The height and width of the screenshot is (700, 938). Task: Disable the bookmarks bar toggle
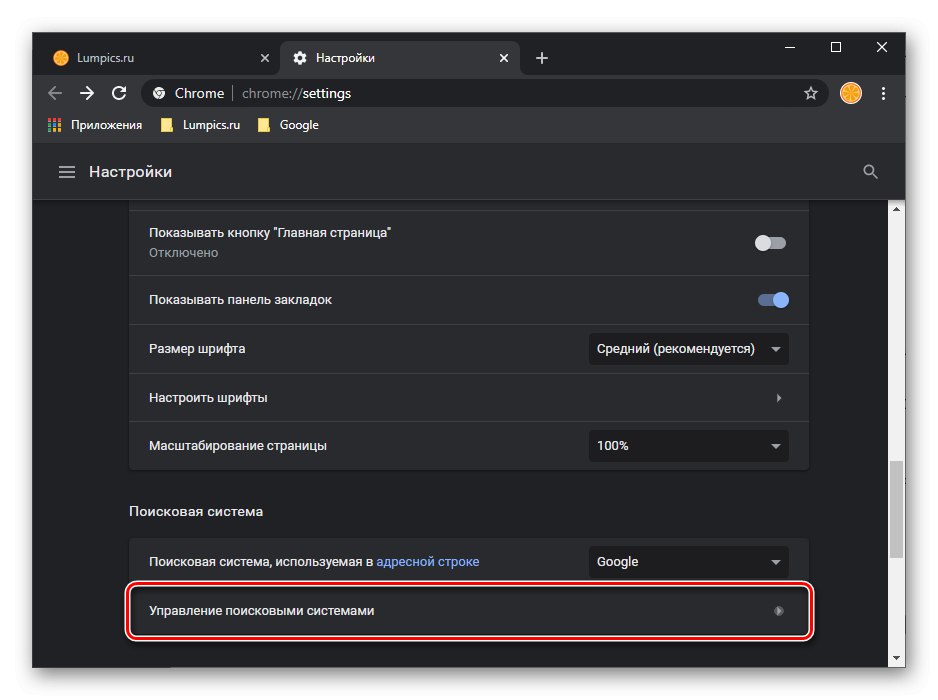tap(773, 299)
